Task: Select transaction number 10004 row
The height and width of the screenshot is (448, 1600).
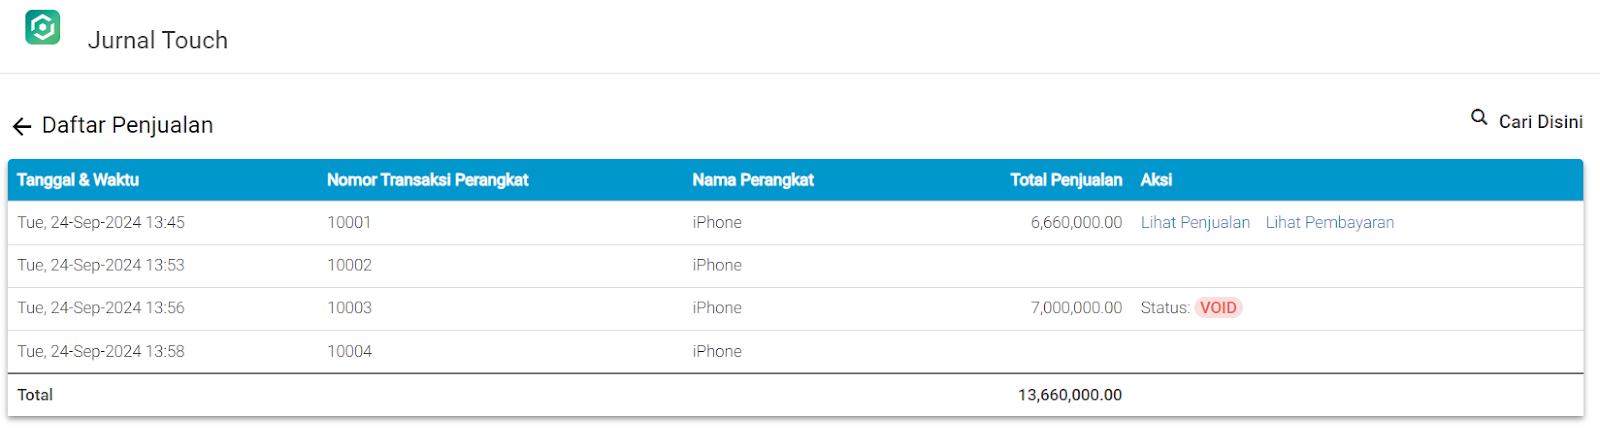Action: [x=795, y=351]
